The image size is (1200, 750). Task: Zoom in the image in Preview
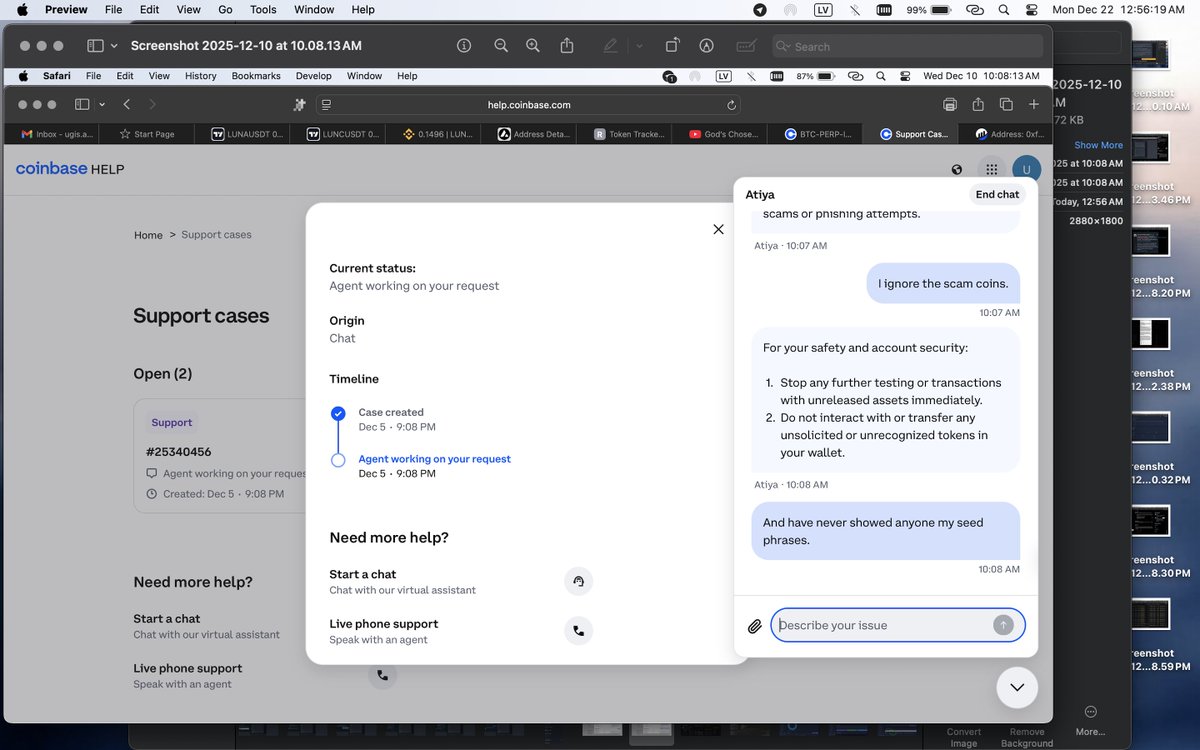[533, 46]
